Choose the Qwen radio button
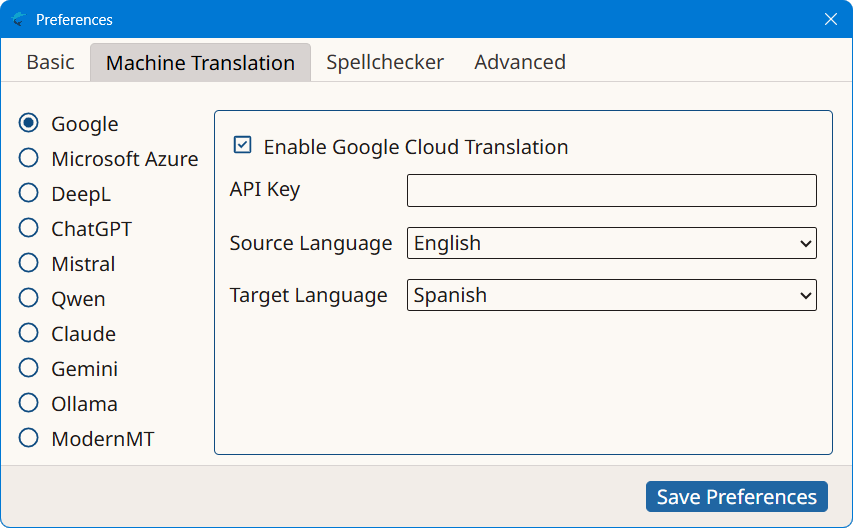Image resolution: width=853 pixels, height=528 pixels. tap(28, 298)
